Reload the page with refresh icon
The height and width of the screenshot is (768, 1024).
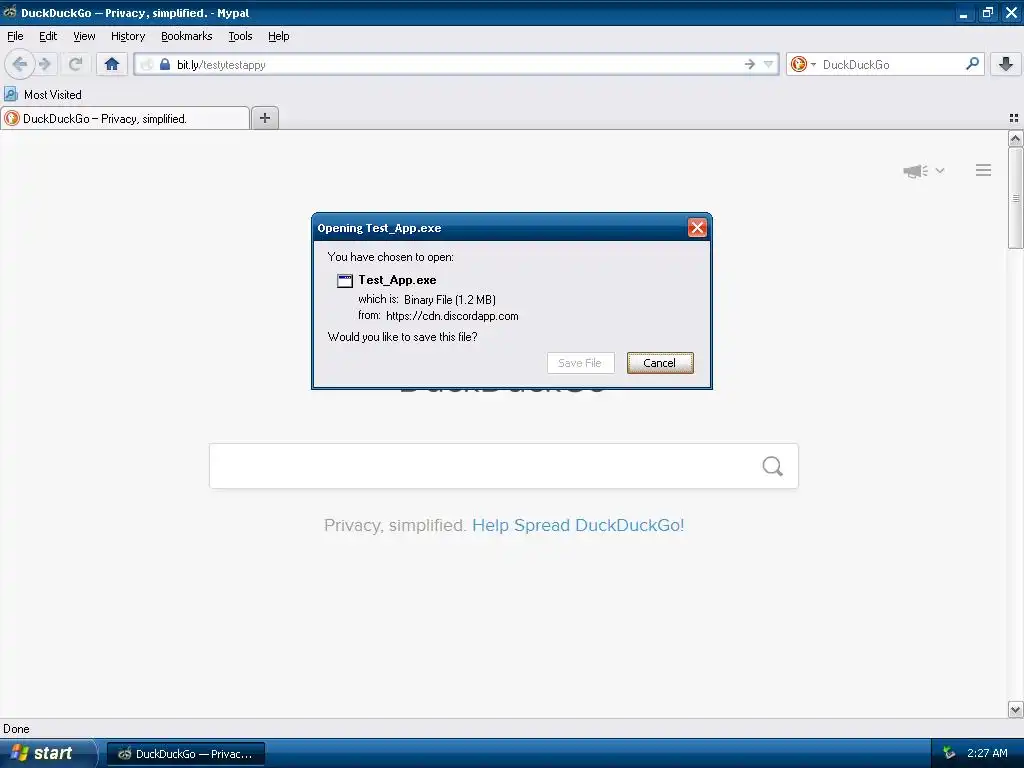[x=75, y=64]
